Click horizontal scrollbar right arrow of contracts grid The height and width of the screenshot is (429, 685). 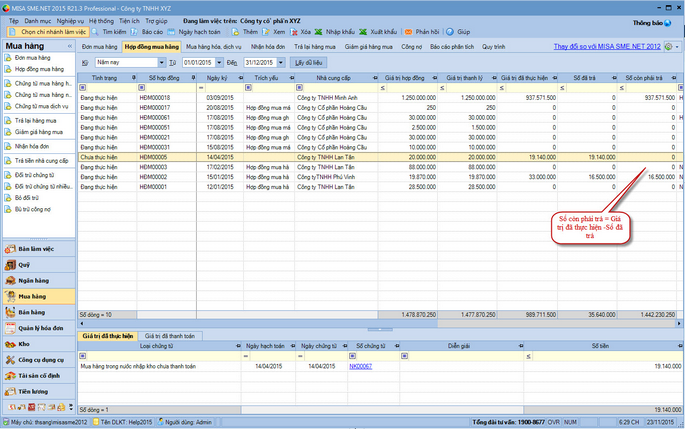679,323
